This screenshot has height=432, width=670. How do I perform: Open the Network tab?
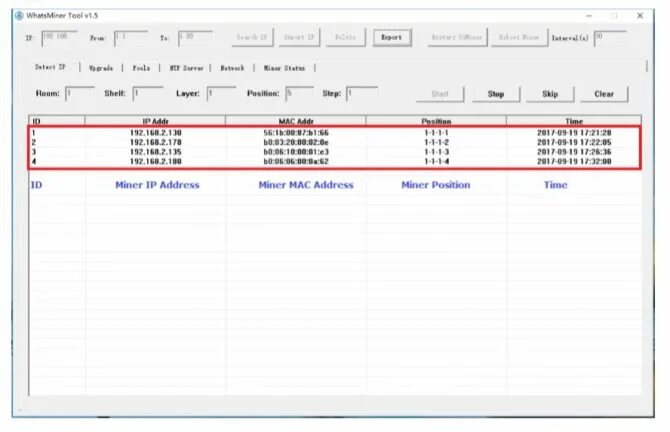(x=232, y=68)
